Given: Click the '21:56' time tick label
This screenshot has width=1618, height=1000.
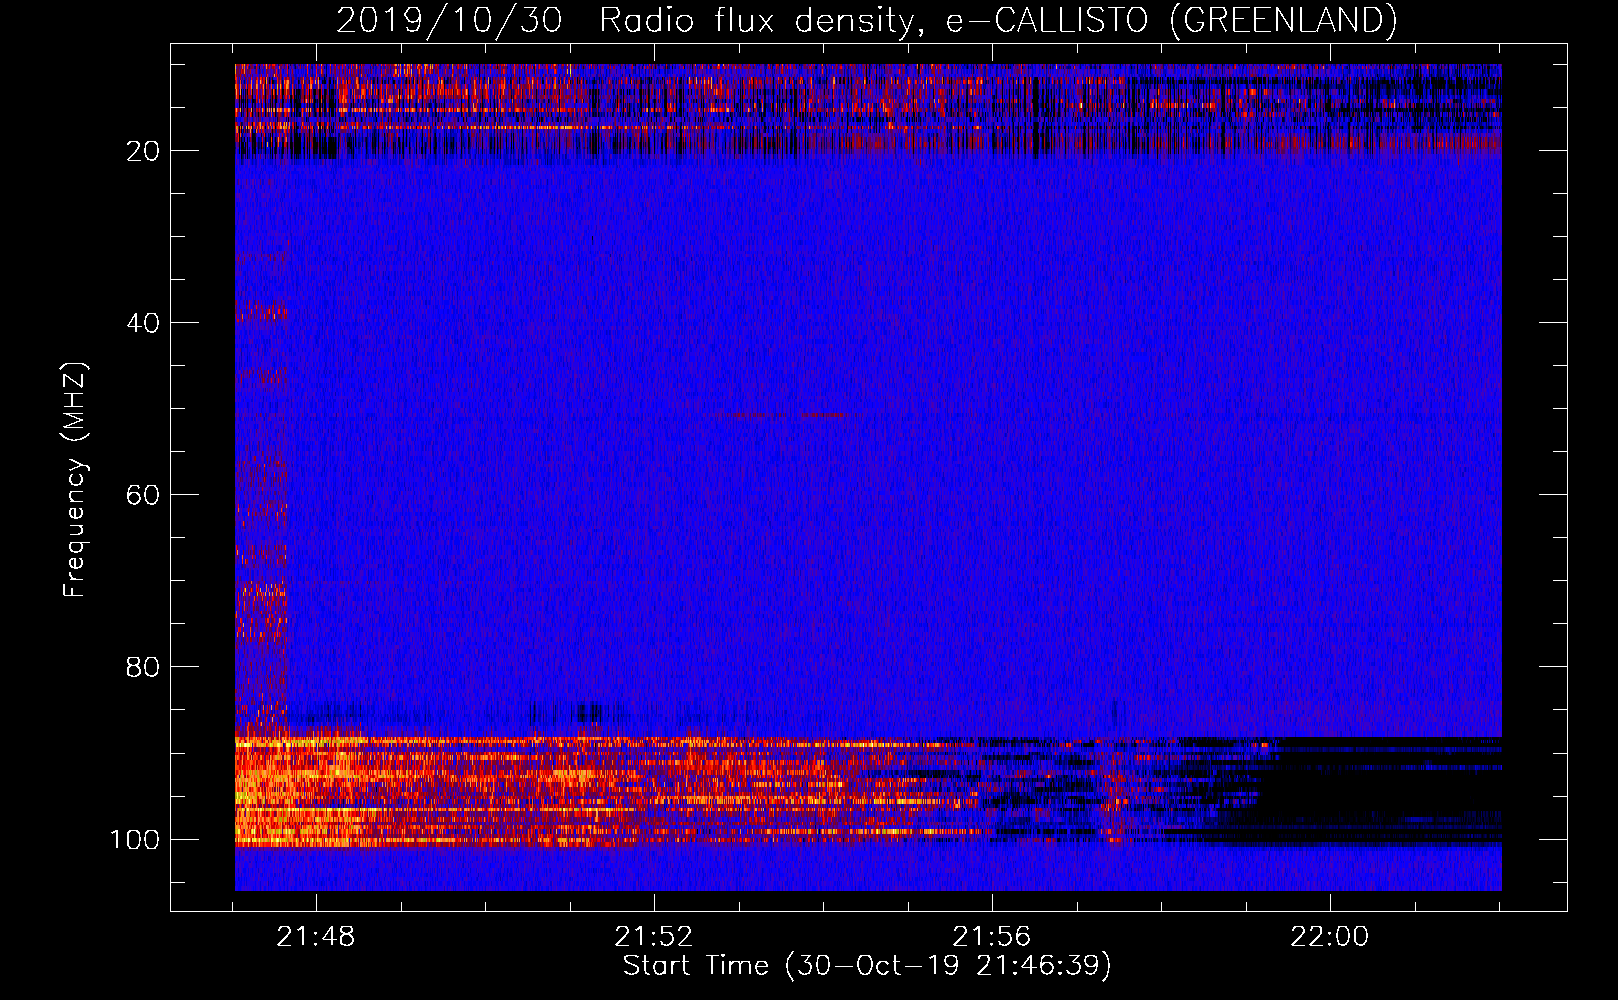Looking at the screenshot, I should point(992,937).
